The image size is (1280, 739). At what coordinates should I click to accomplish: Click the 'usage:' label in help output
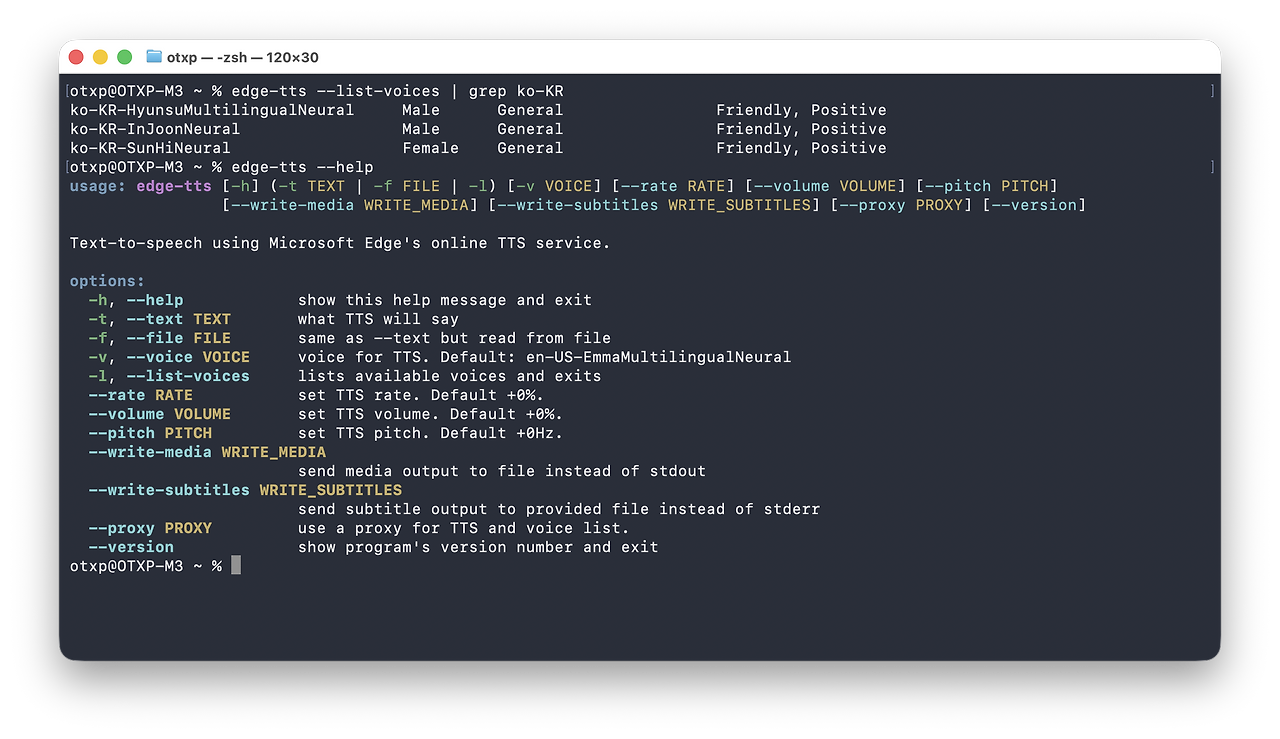click(x=98, y=186)
